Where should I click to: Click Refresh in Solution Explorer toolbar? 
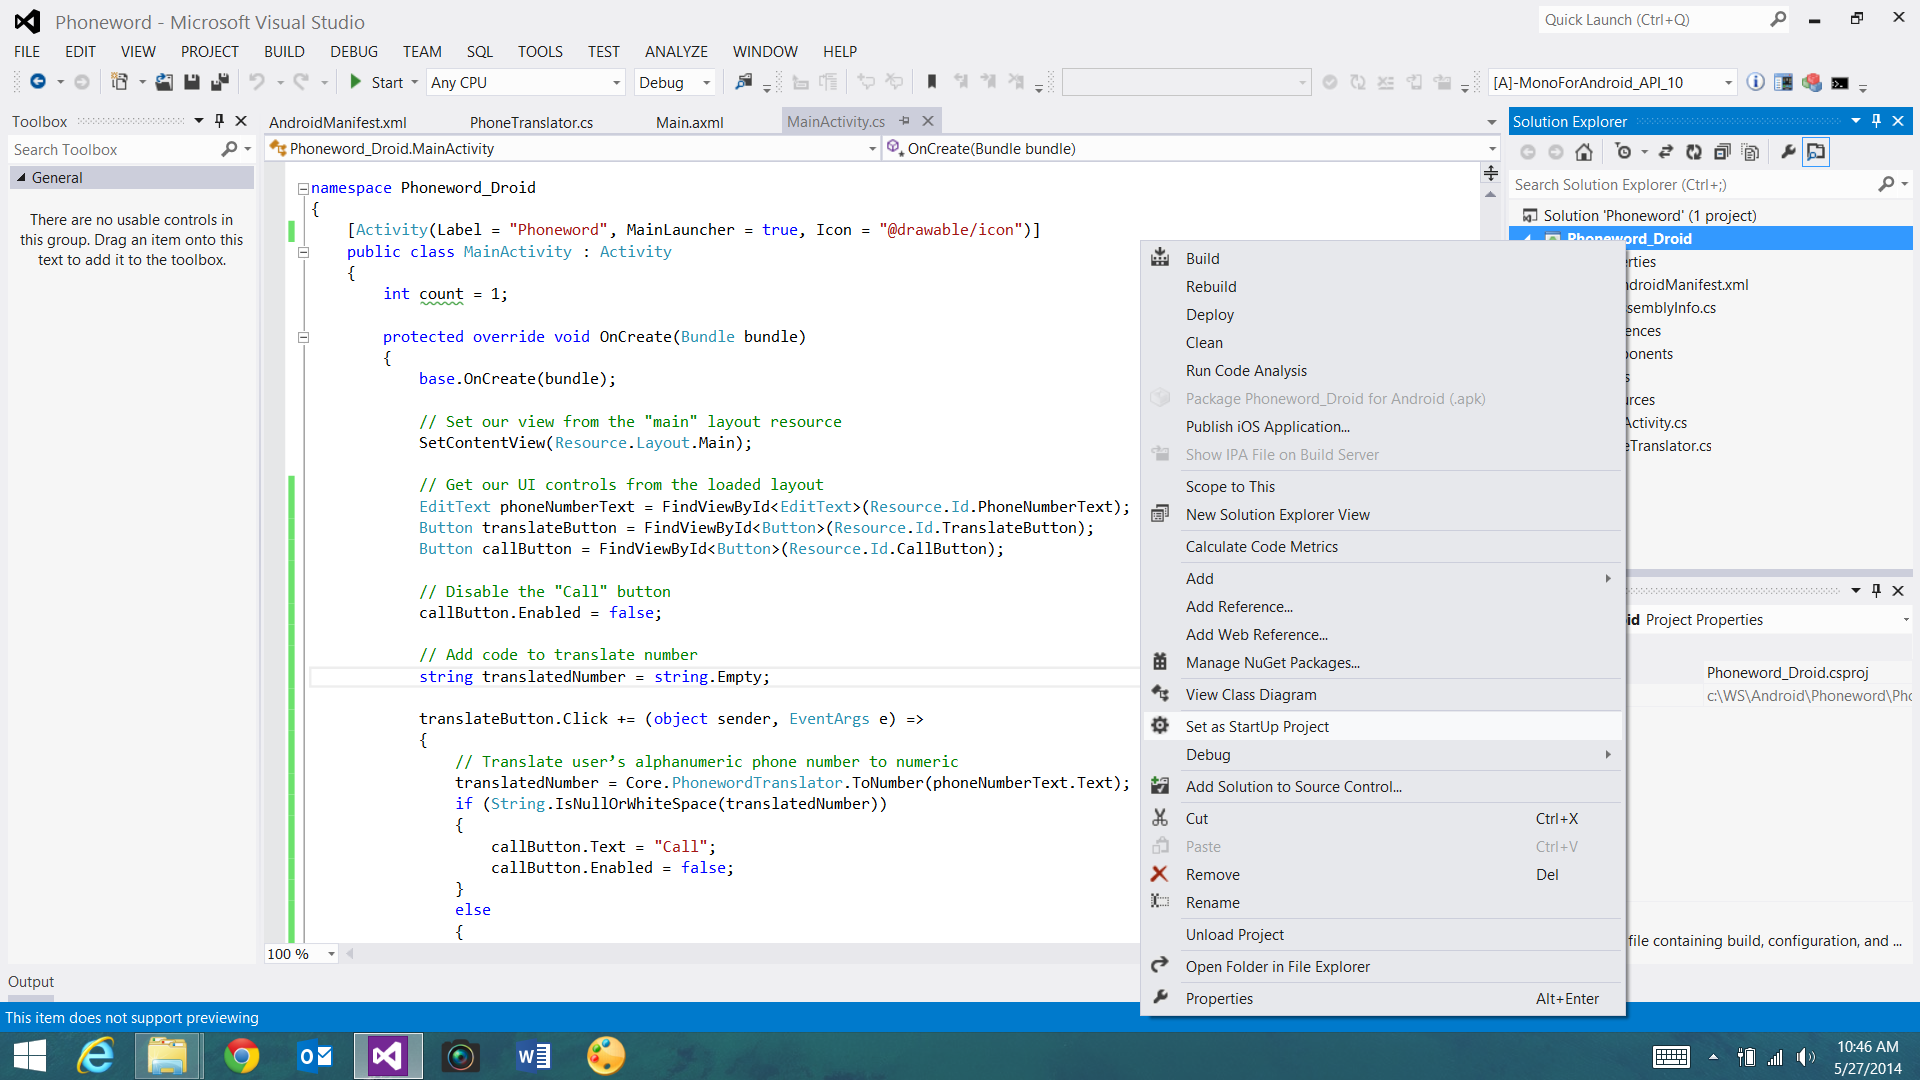1694,152
